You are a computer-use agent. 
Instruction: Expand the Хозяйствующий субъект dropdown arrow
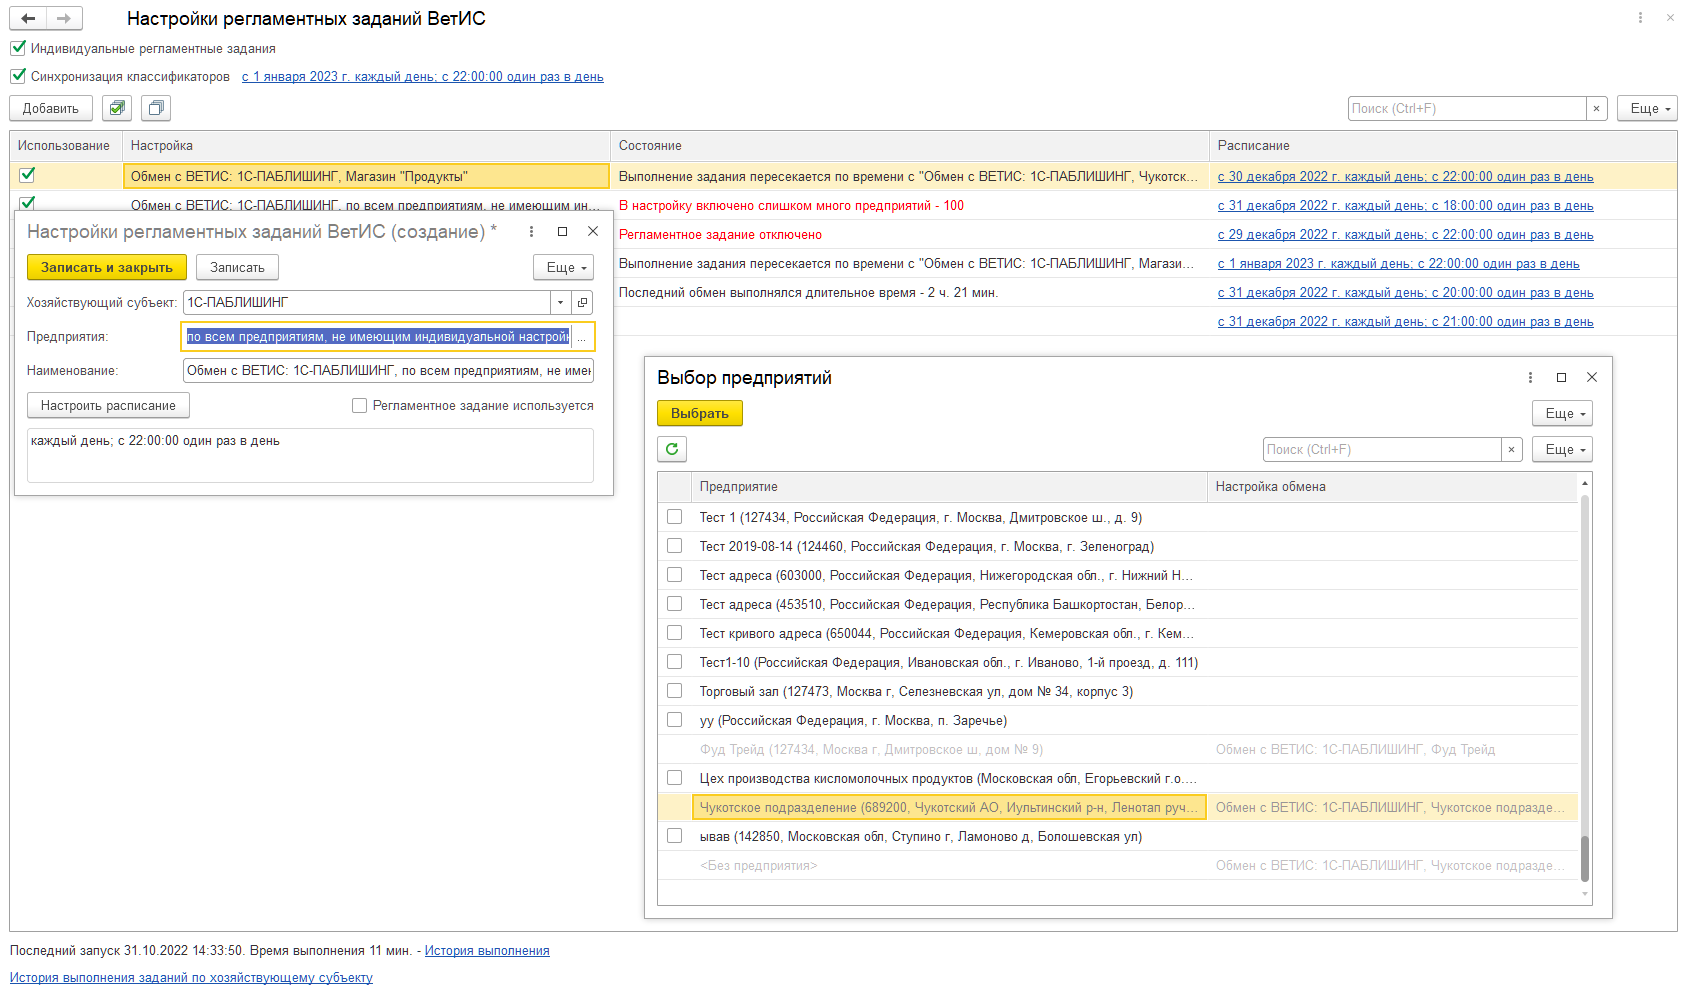pos(560,302)
